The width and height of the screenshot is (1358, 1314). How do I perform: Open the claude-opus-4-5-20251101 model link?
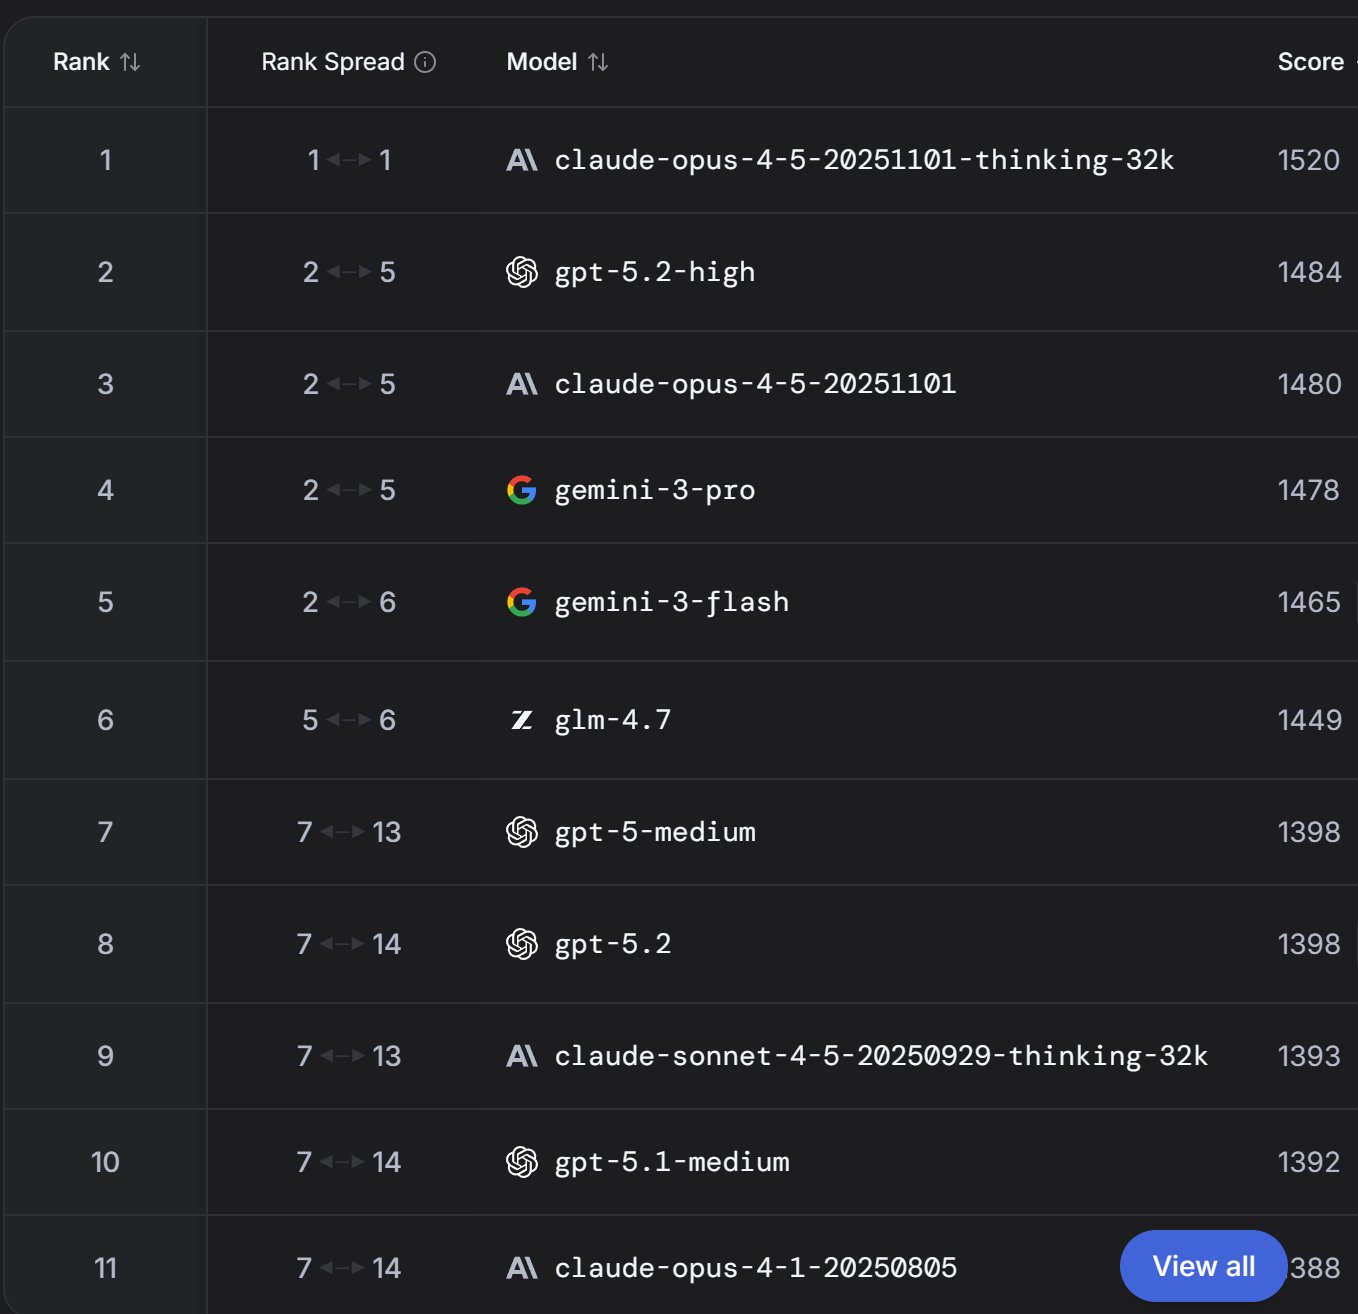[x=755, y=384]
